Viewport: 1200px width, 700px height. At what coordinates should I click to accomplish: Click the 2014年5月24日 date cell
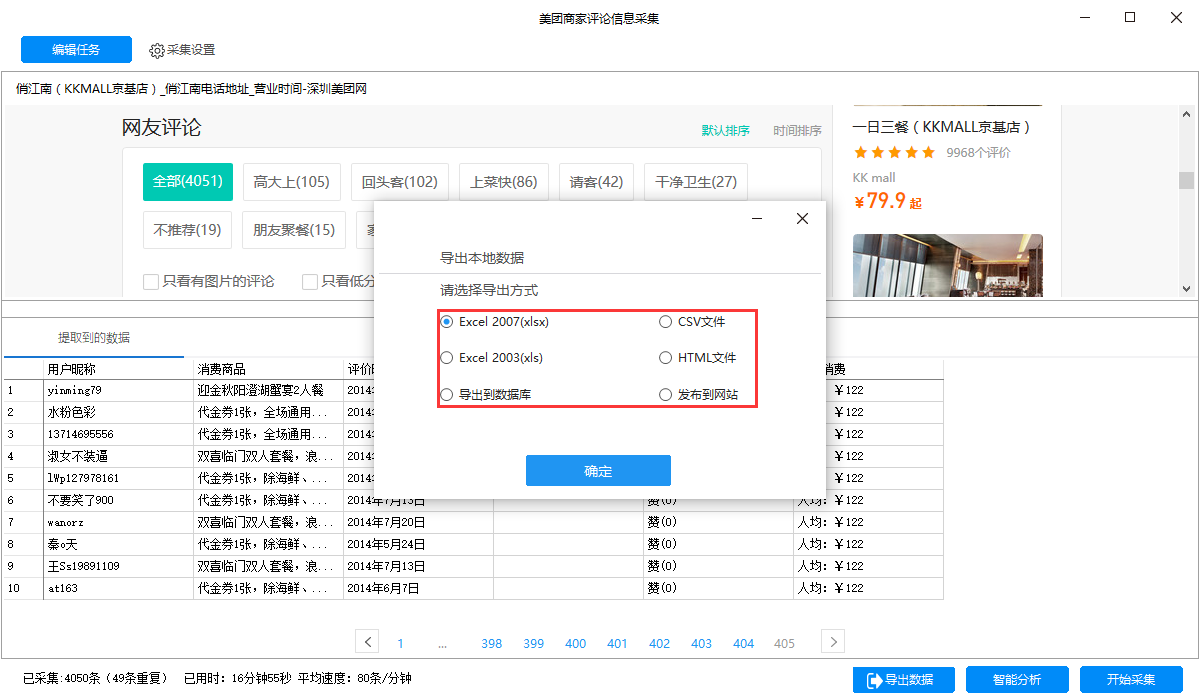click(419, 544)
